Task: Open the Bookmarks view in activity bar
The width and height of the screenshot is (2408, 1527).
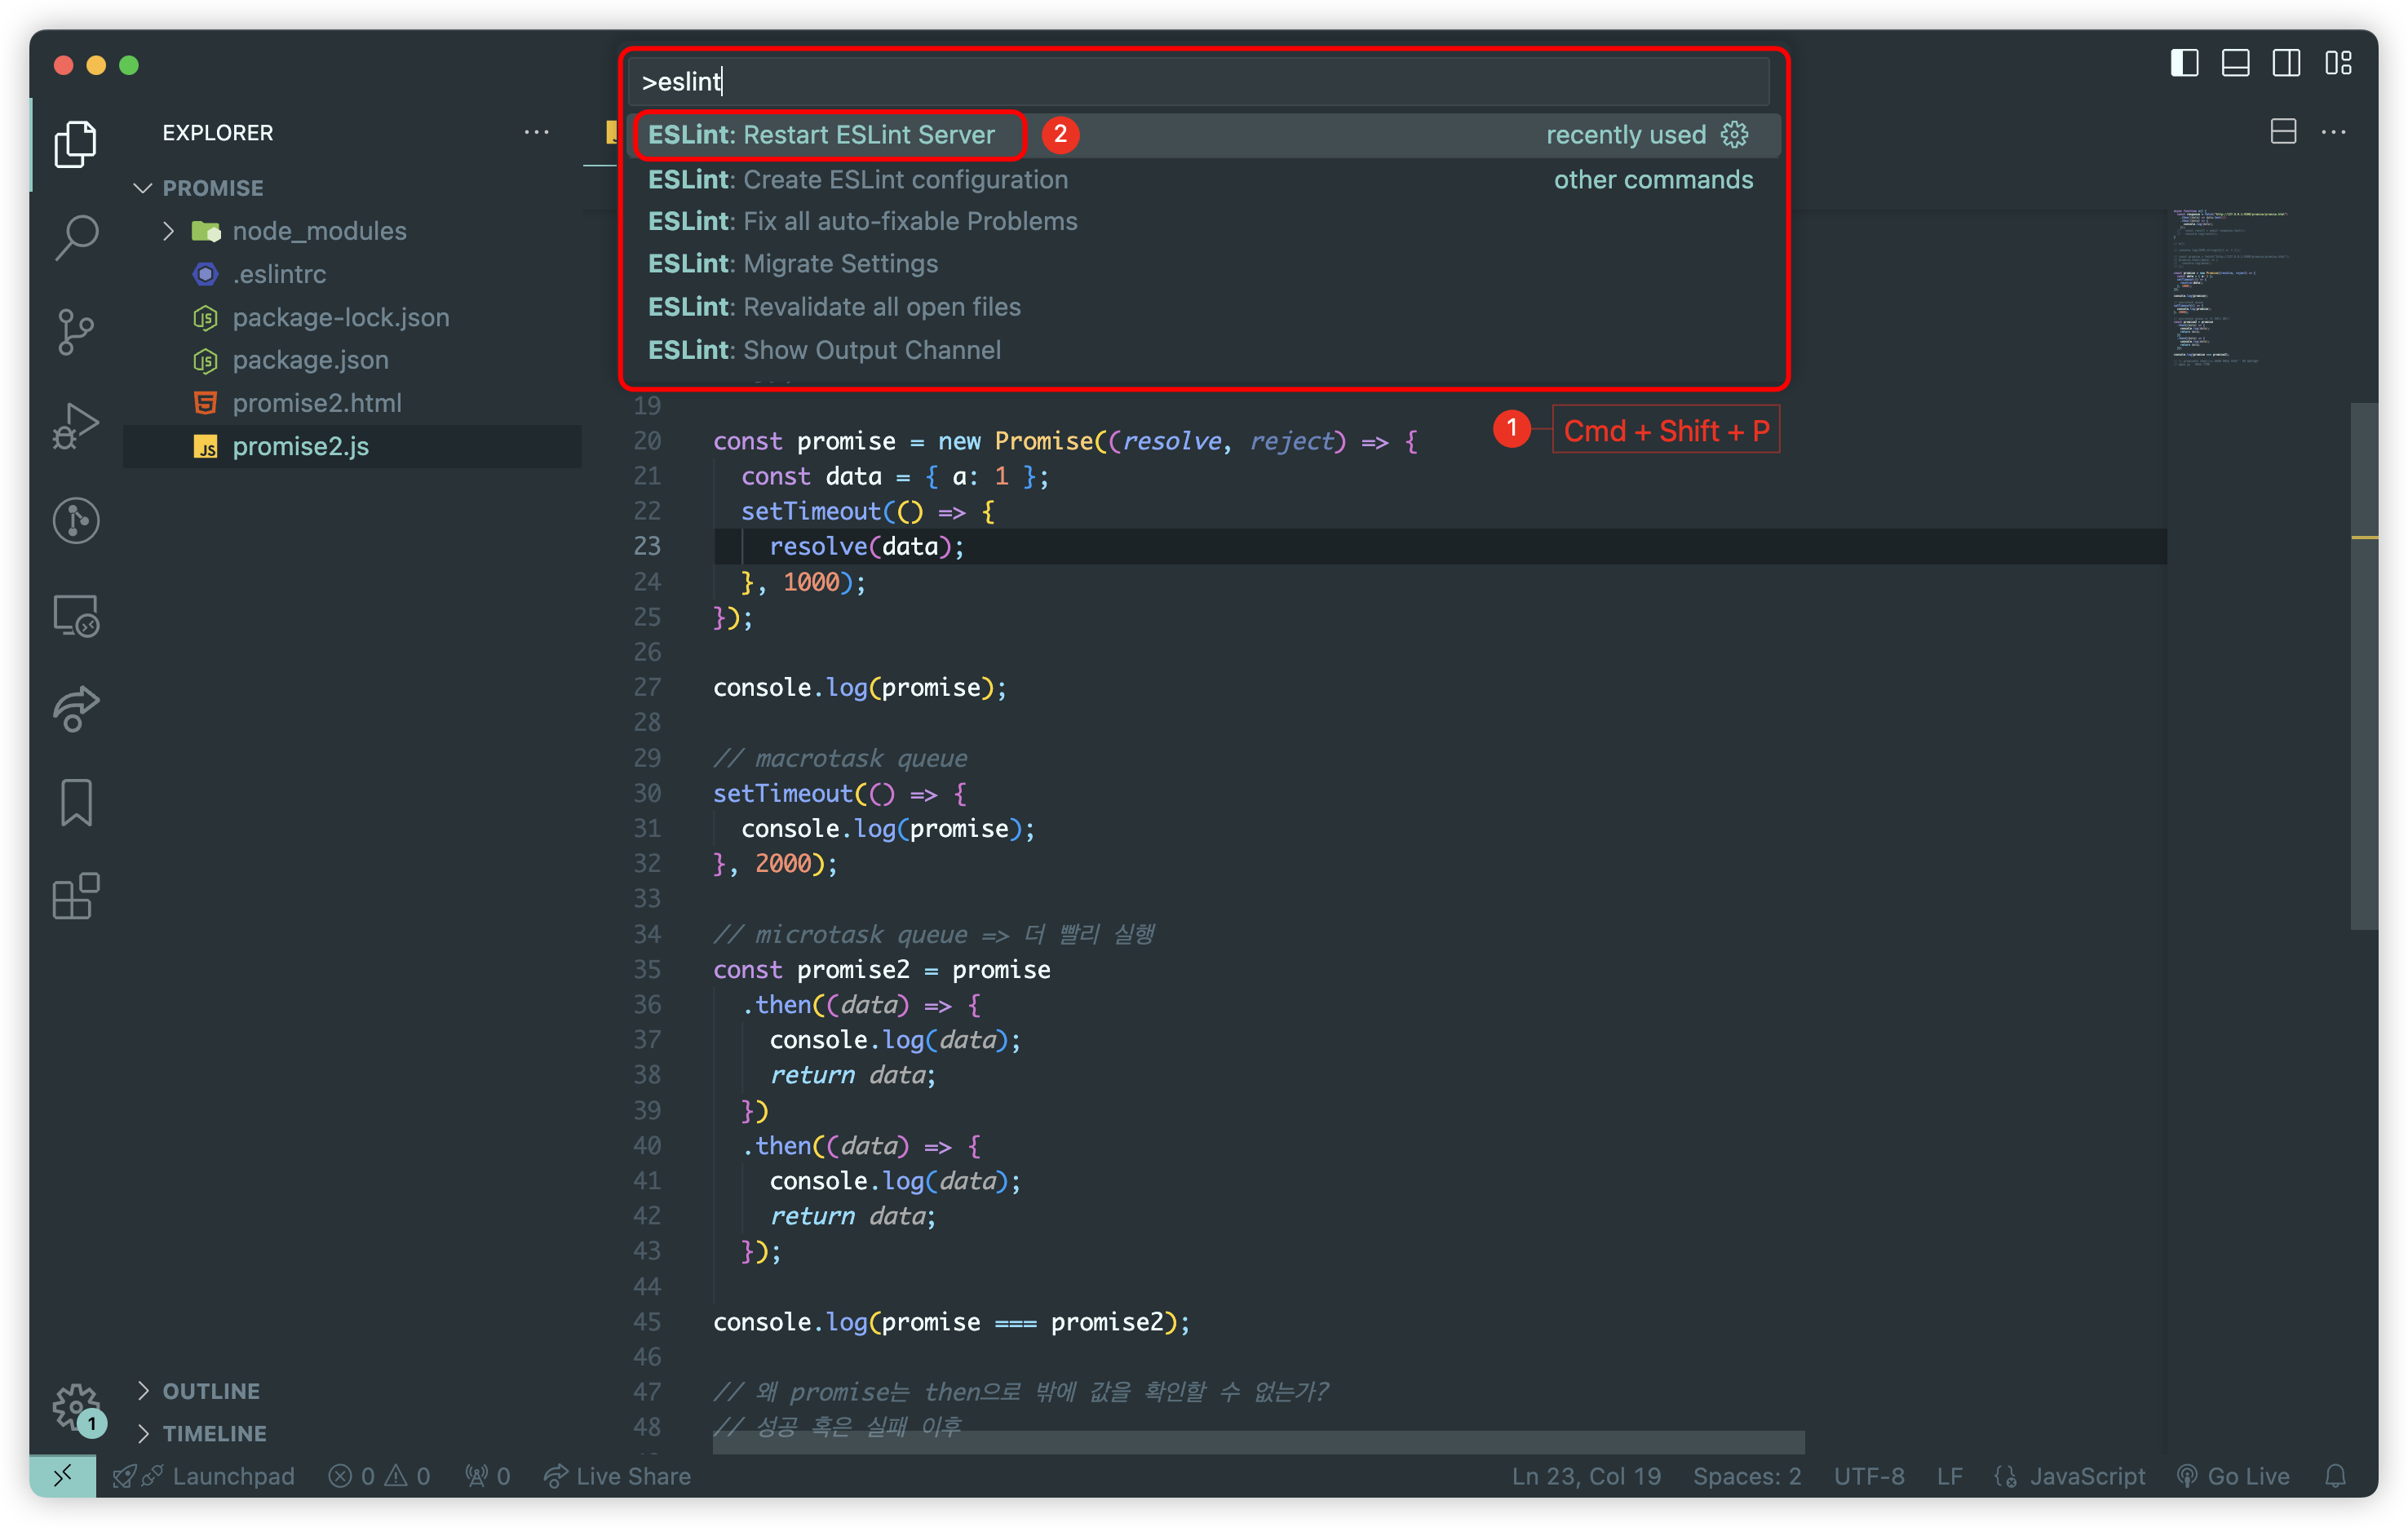Action: (x=76, y=802)
